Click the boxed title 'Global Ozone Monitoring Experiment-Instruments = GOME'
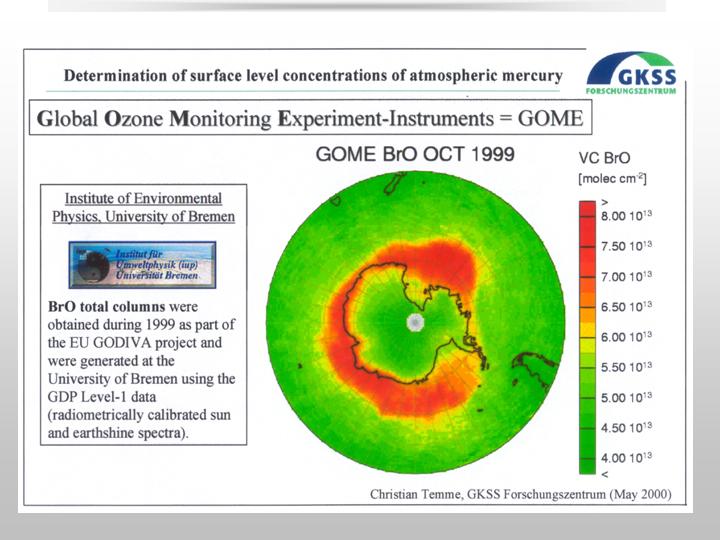This screenshot has width=720, height=540. 310,118
